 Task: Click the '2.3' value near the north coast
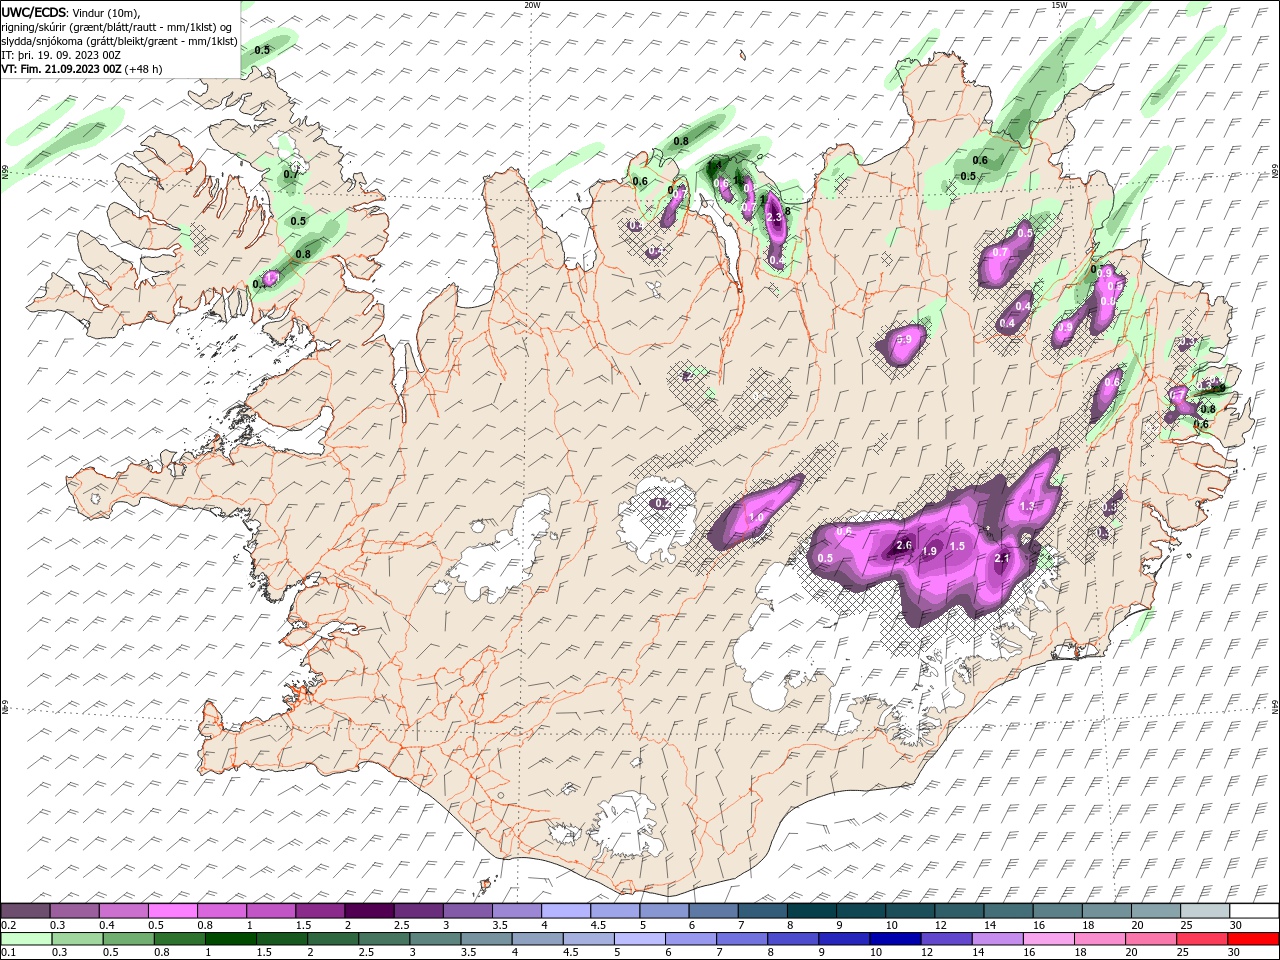[x=773, y=217]
